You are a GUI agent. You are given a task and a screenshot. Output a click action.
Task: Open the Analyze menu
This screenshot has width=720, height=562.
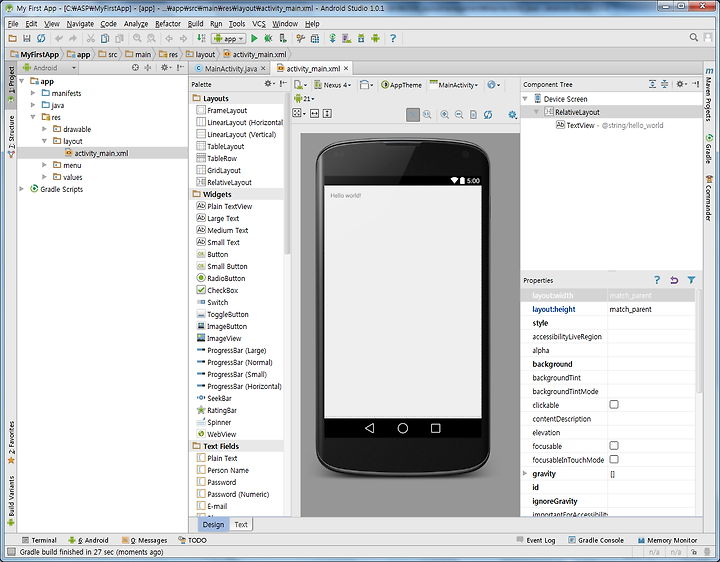click(x=136, y=24)
